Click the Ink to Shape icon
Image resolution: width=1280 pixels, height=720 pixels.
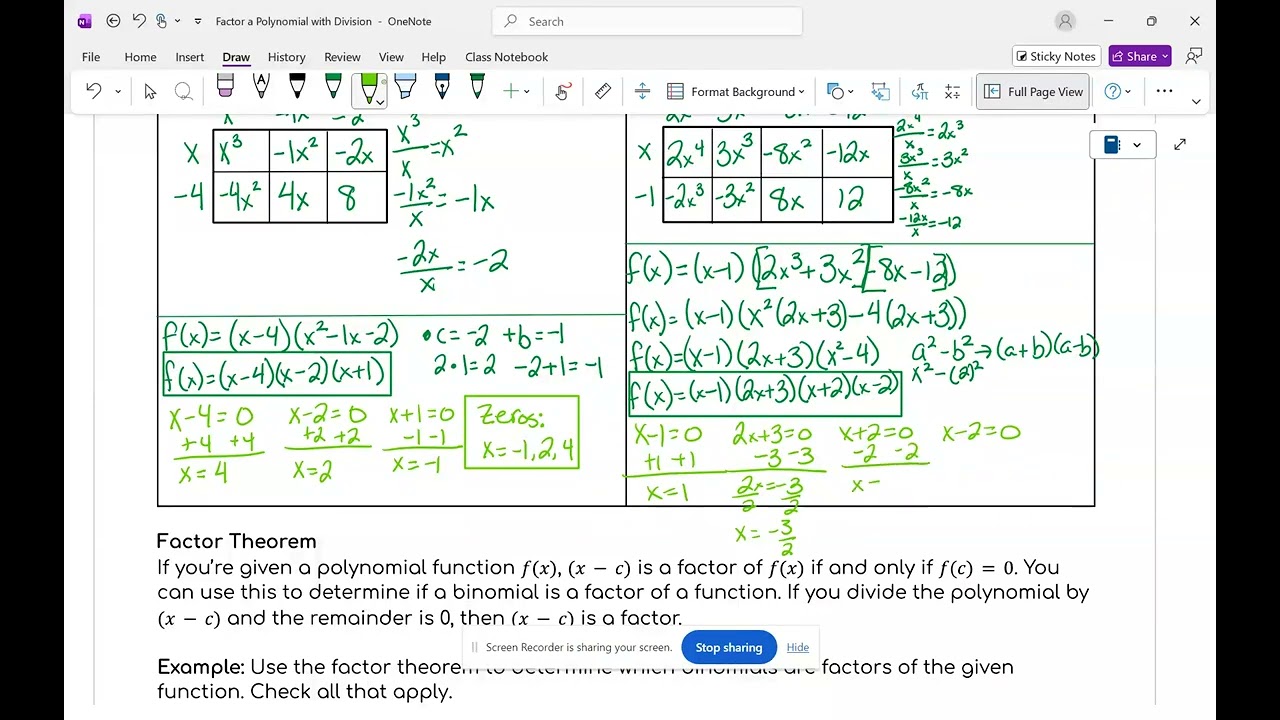pyautogui.click(x=880, y=91)
